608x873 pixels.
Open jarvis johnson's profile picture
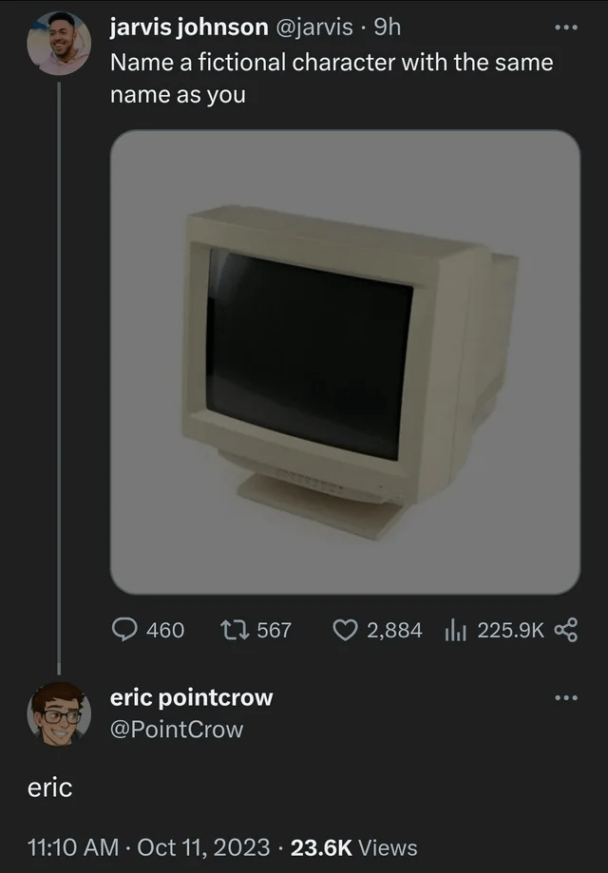click(59, 44)
